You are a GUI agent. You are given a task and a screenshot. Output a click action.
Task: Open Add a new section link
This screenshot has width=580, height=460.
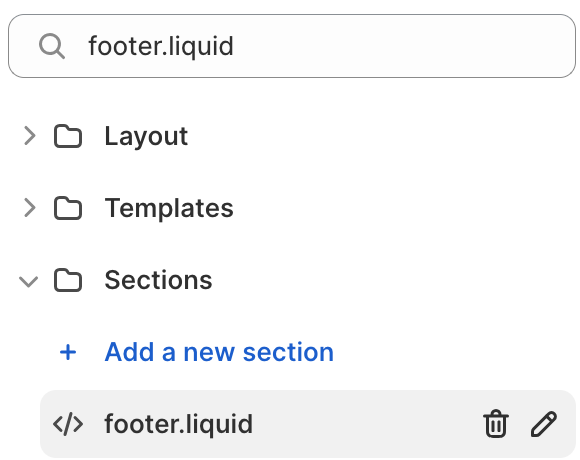pyautogui.click(x=219, y=352)
